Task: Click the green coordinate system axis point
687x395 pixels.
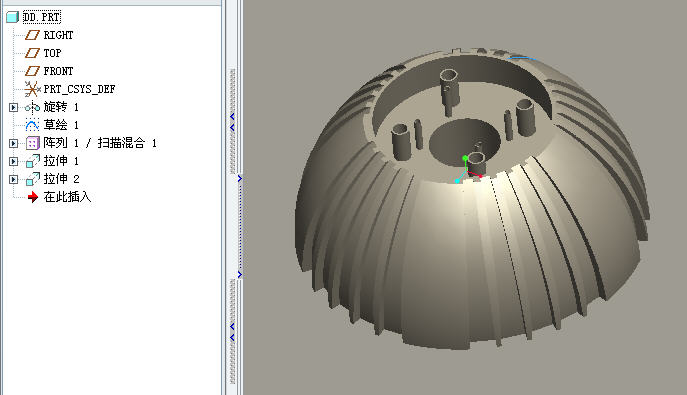Action: (465, 158)
